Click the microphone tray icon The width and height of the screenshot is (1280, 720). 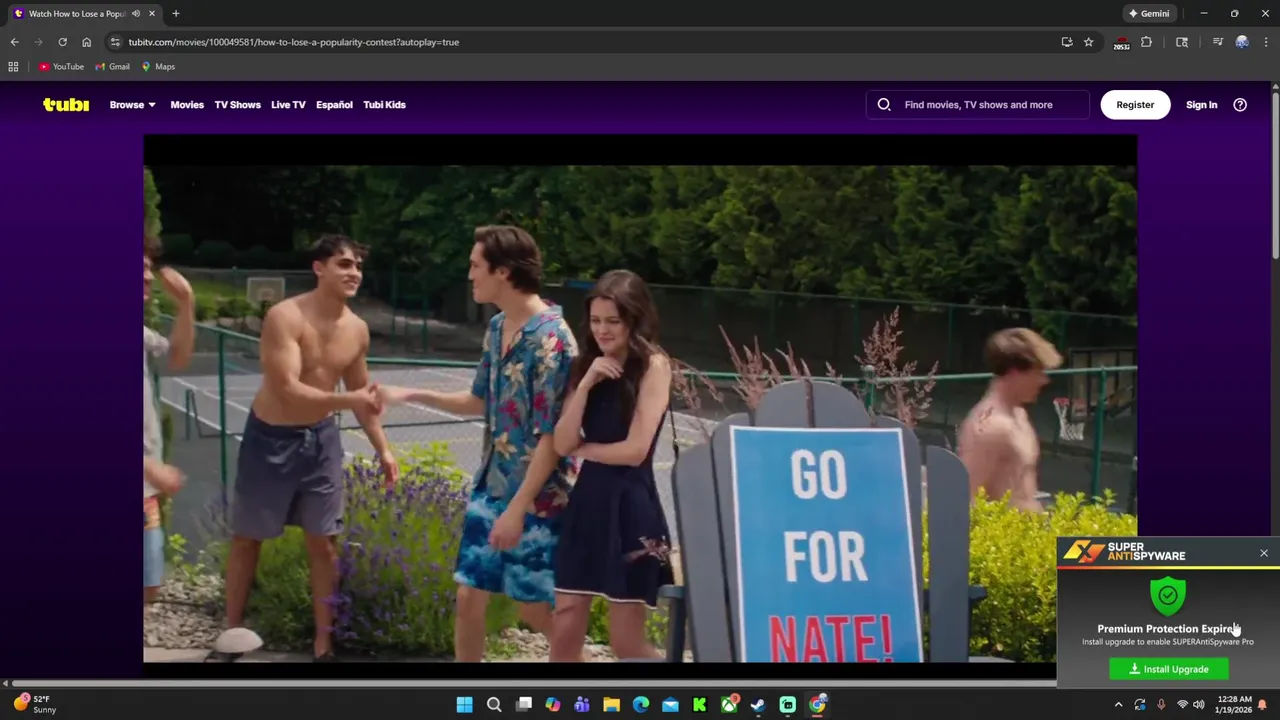pos(1161,705)
